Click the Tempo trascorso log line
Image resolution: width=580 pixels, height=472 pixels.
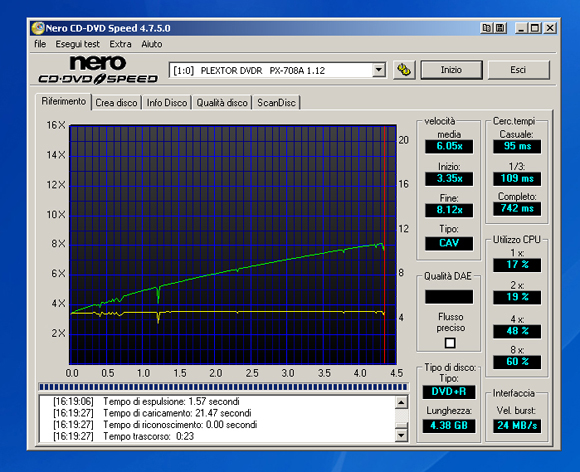pyautogui.click(x=124, y=436)
